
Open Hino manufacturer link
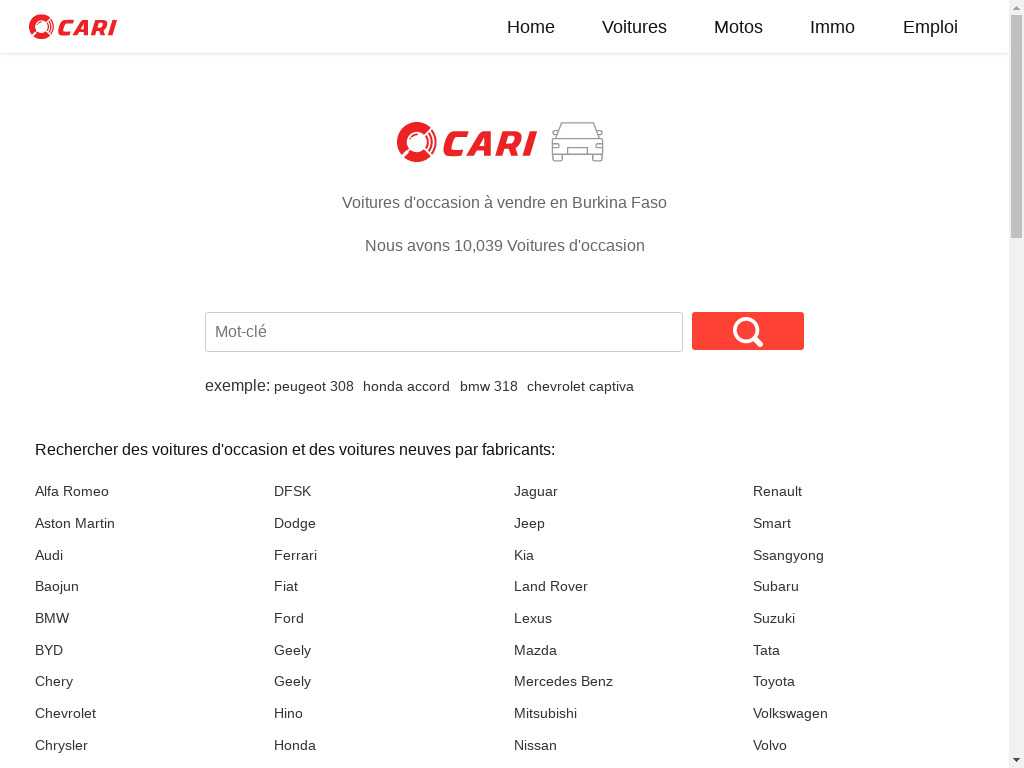[x=288, y=713]
